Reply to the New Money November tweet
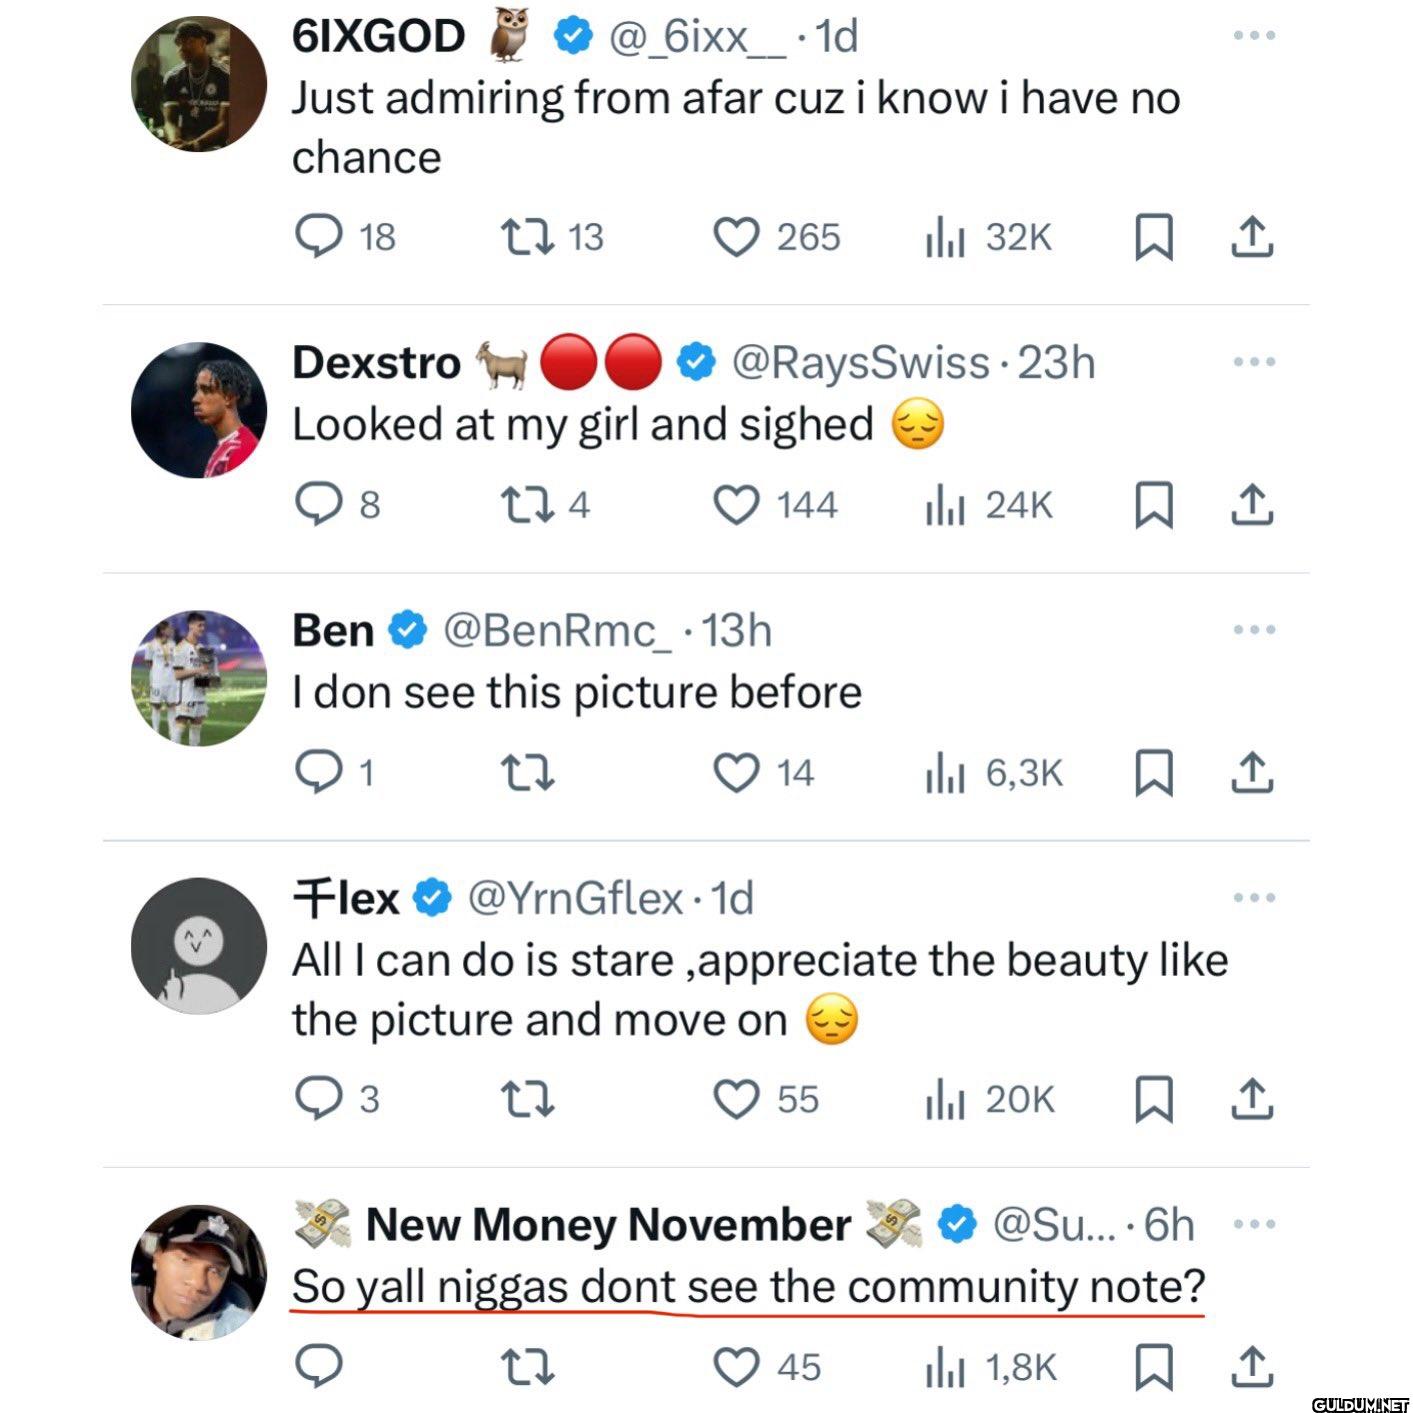 tap(319, 1367)
